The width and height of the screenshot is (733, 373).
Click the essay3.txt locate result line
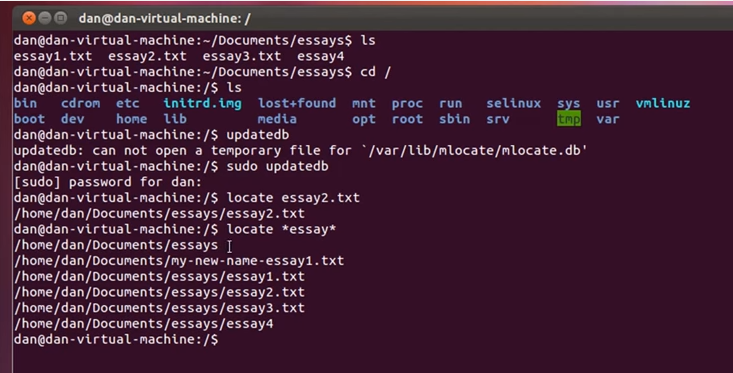click(159, 308)
